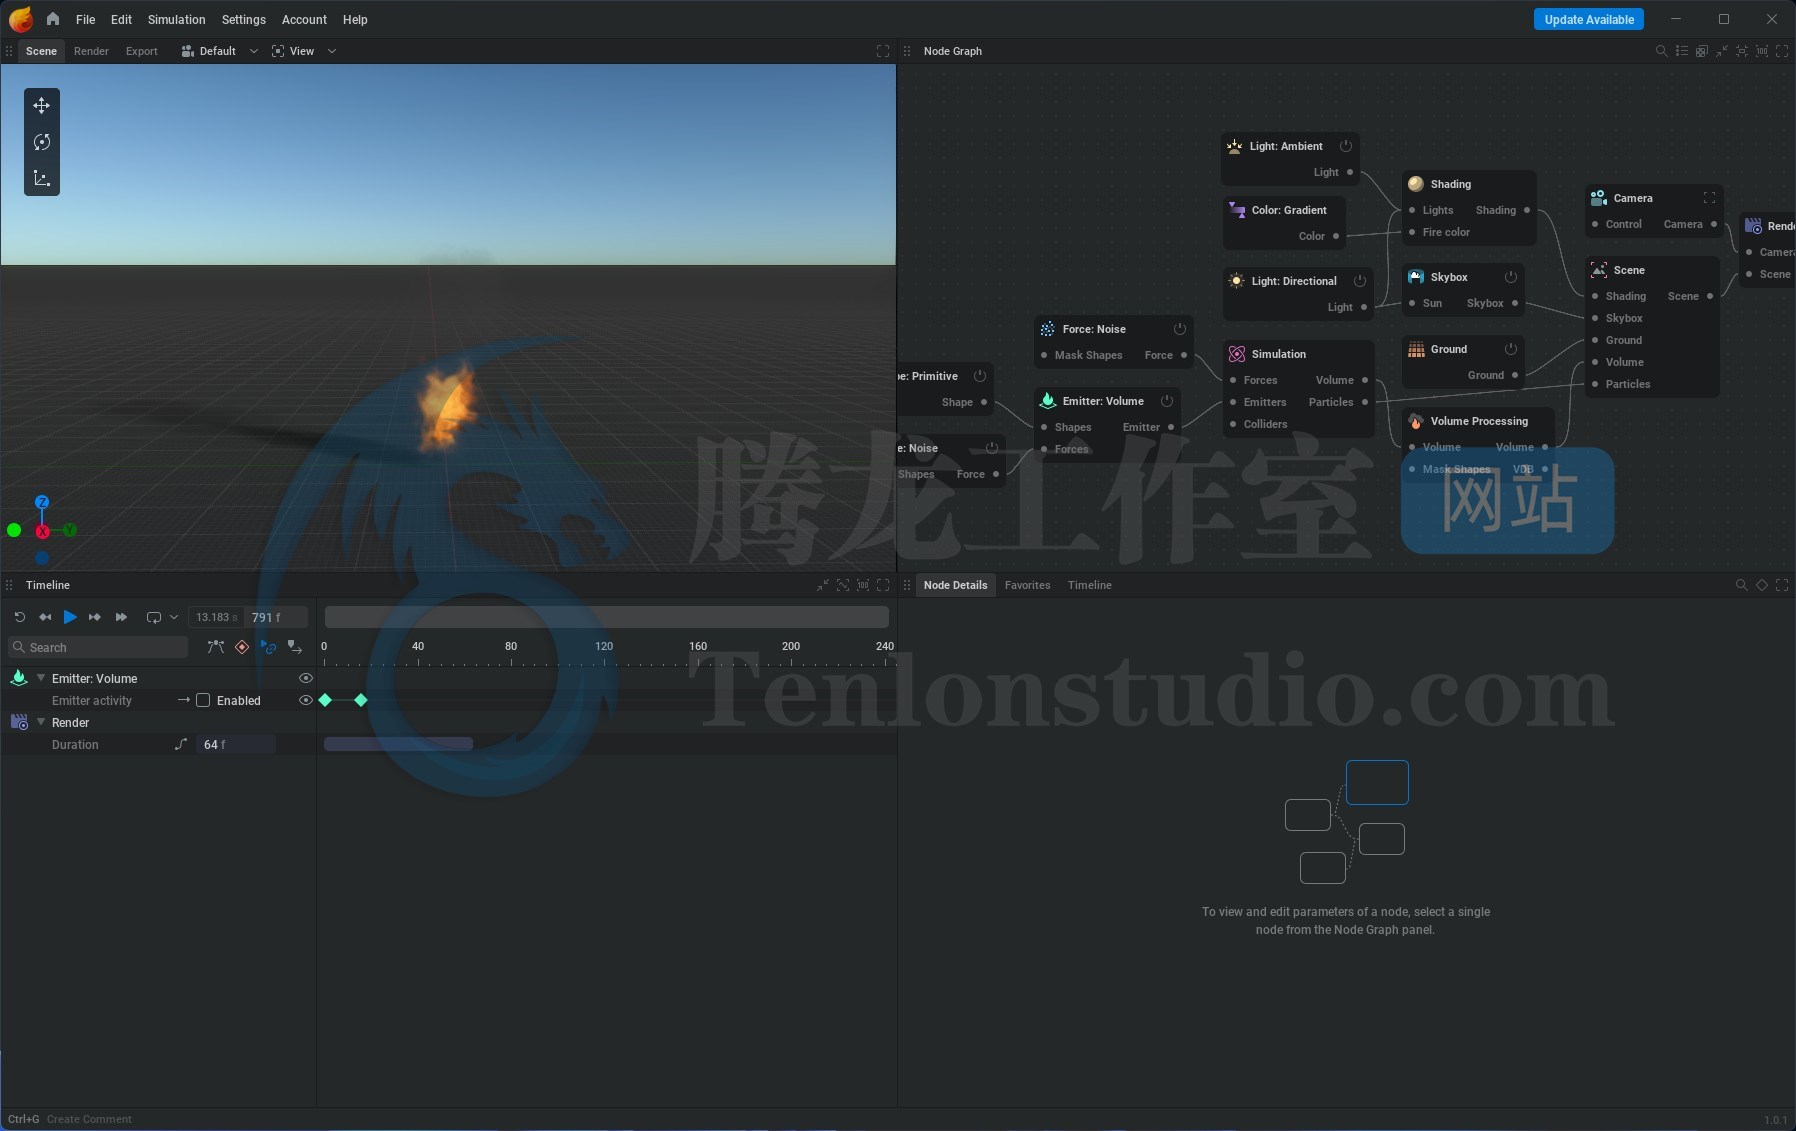Switch to the Favorites tab
Viewport: 1796px width, 1131px height.
pyautogui.click(x=1027, y=585)
